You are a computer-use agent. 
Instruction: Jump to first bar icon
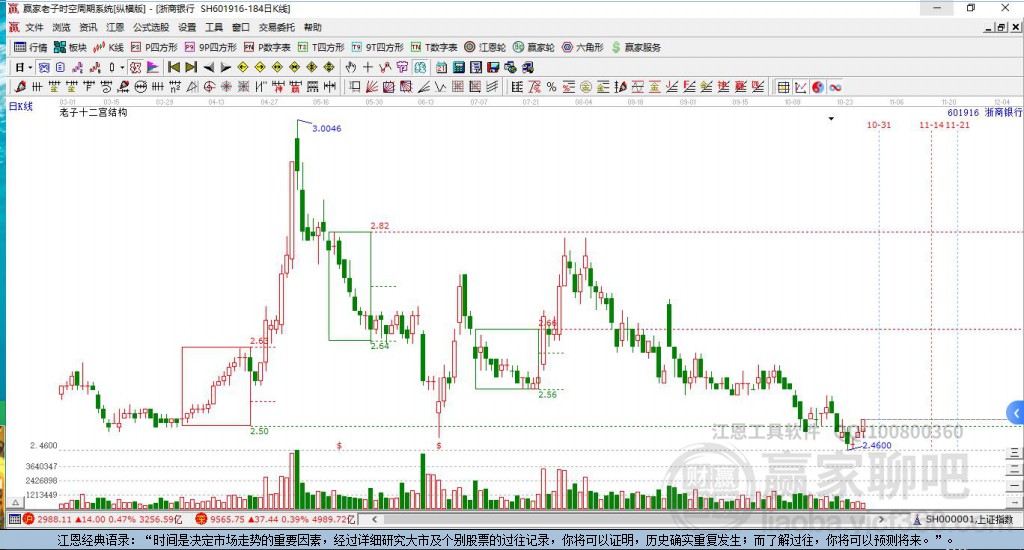pyautogui.click(x=174, y=67)
